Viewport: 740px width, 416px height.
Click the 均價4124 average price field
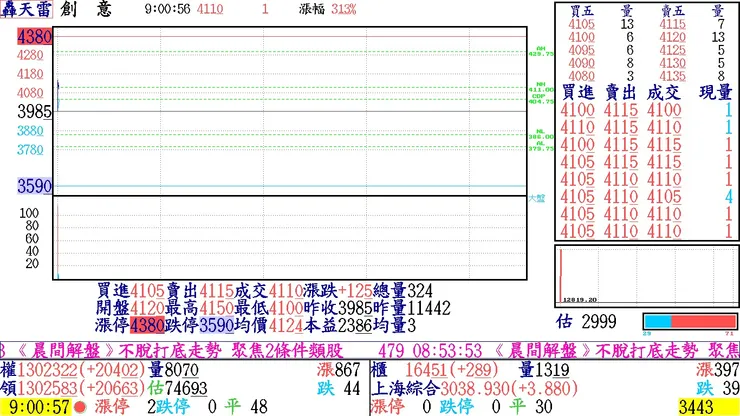click(269, 325)
